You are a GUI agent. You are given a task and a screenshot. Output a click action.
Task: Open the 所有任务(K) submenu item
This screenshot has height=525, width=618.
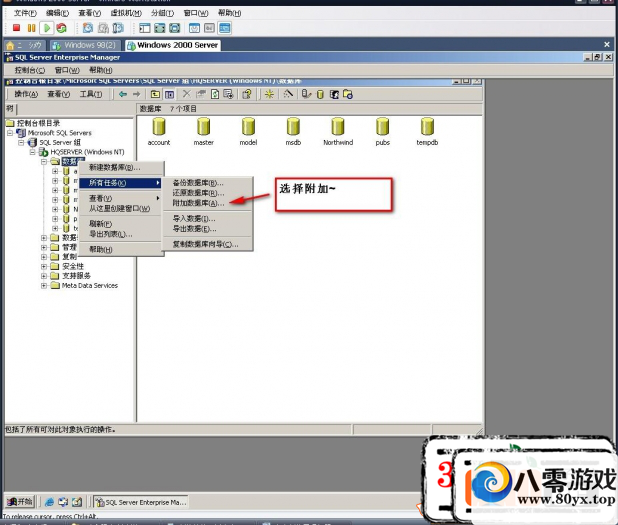tap(121, 183)
